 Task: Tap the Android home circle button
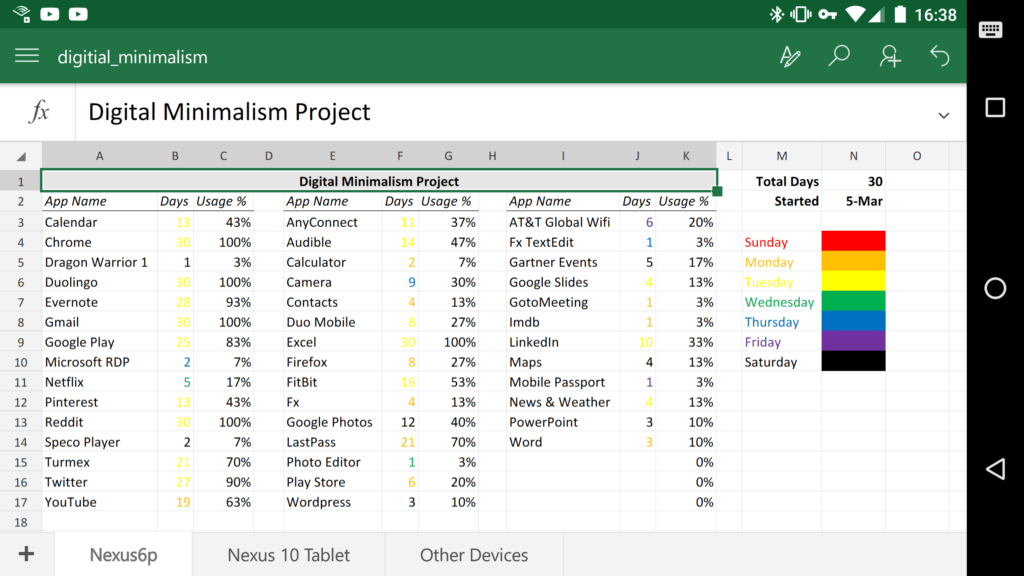click(995, 288)
